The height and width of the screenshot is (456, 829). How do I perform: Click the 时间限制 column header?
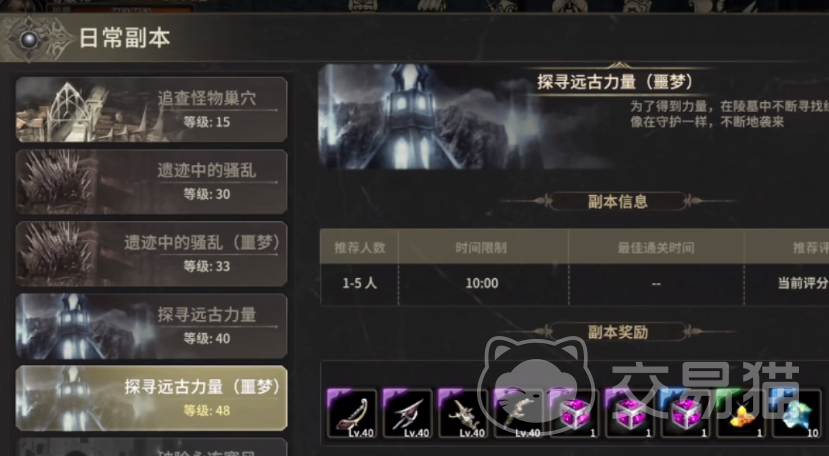(482, 248)
